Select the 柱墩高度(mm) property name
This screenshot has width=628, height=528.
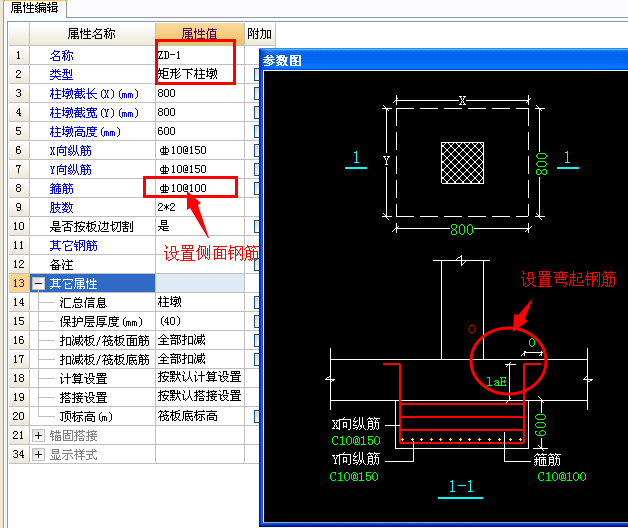click(85, 131)
